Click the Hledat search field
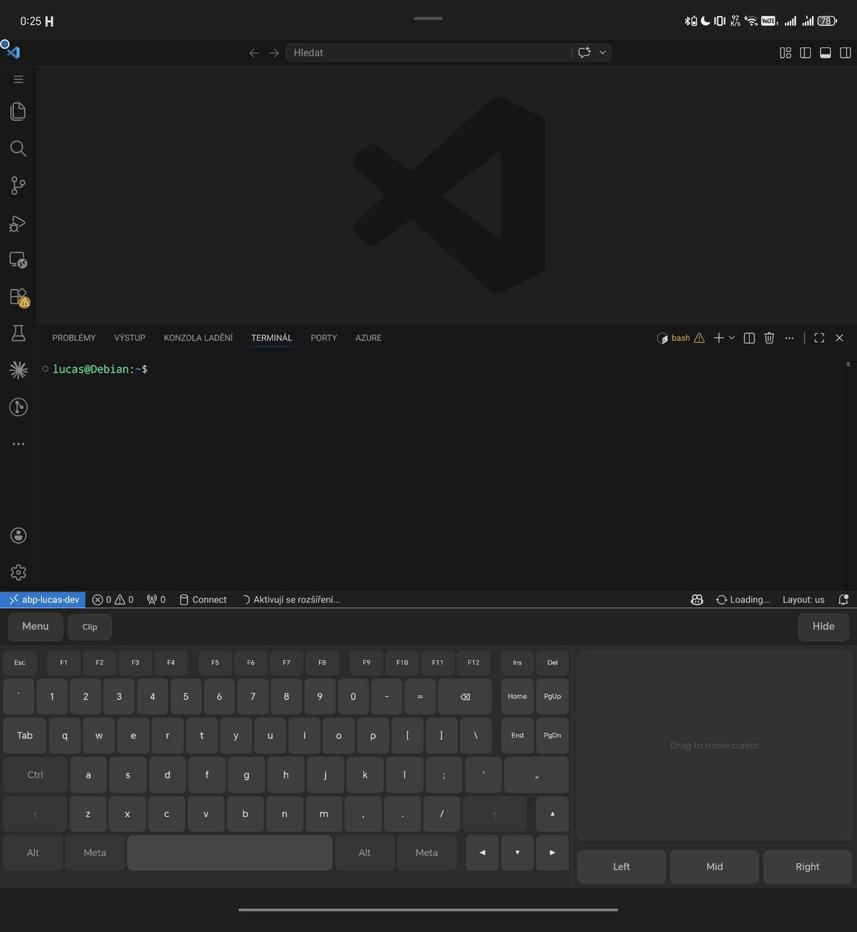This screenshot has width=857, height=932. coord(428,53)
